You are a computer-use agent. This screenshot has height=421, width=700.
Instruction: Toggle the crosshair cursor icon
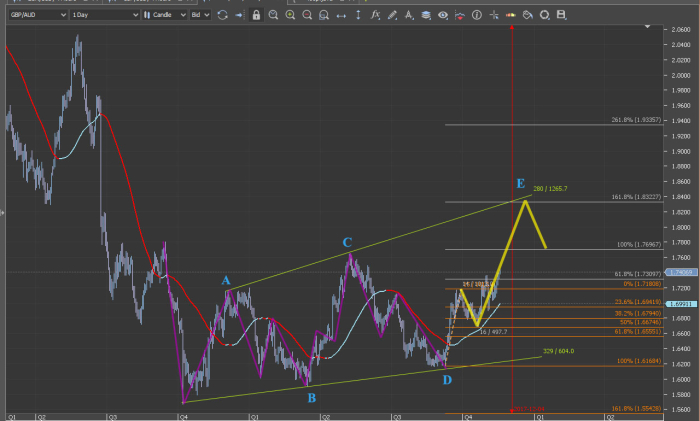coord(494,15)
